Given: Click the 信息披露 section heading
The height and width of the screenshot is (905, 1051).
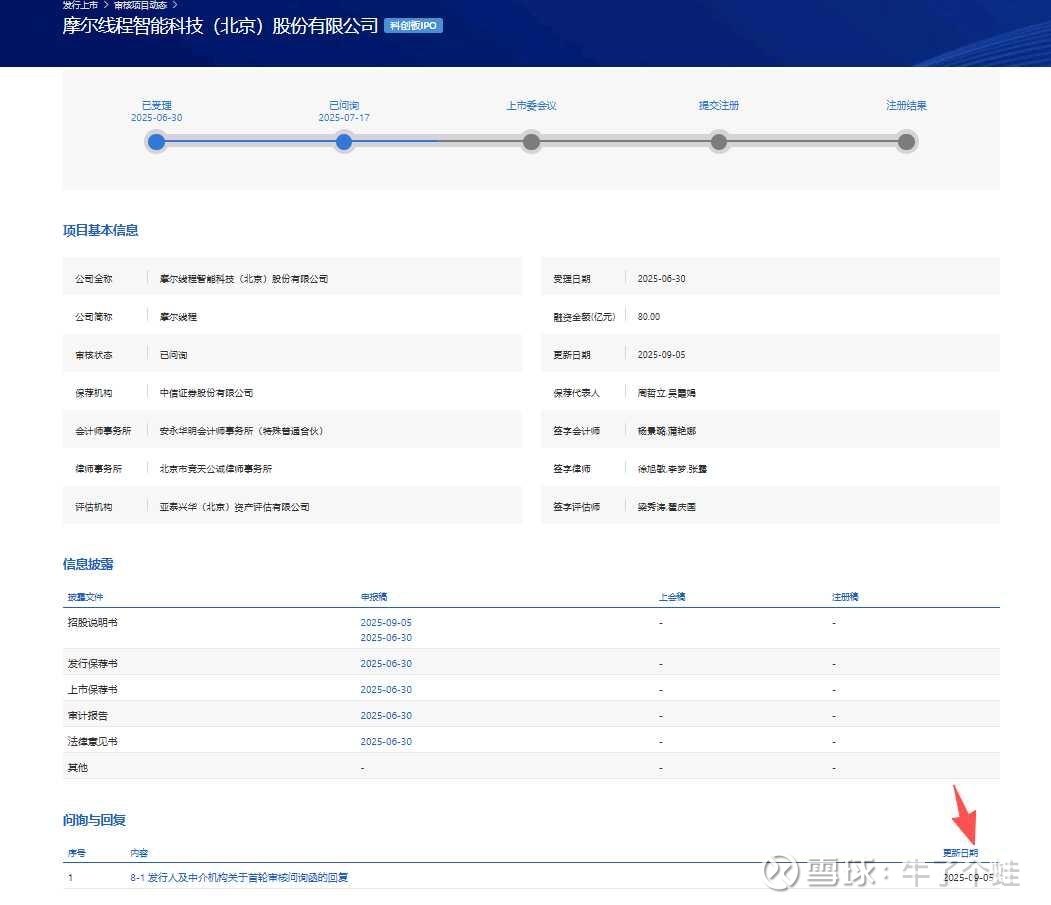Looking at the screenshot, I should click(x=88, y=564).
